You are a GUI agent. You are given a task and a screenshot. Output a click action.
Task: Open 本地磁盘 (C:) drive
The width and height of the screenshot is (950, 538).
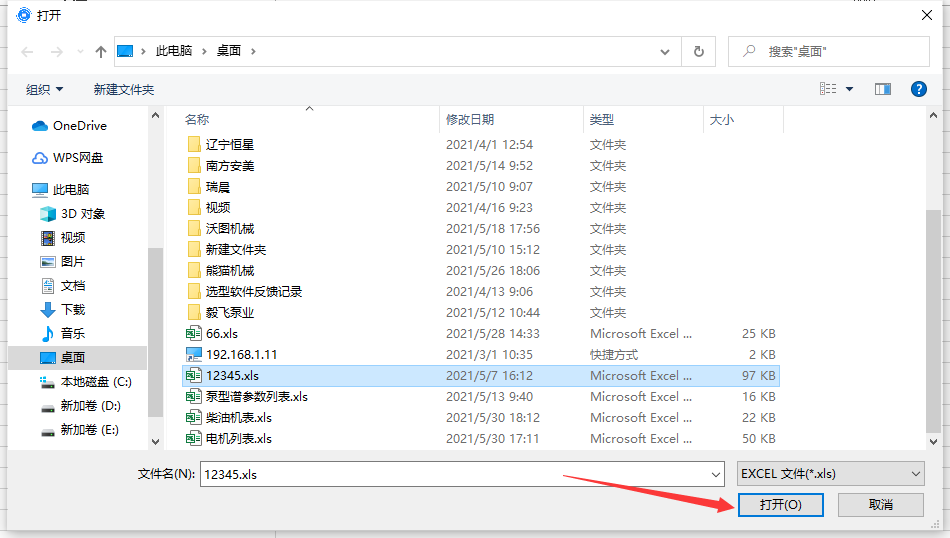85,382
